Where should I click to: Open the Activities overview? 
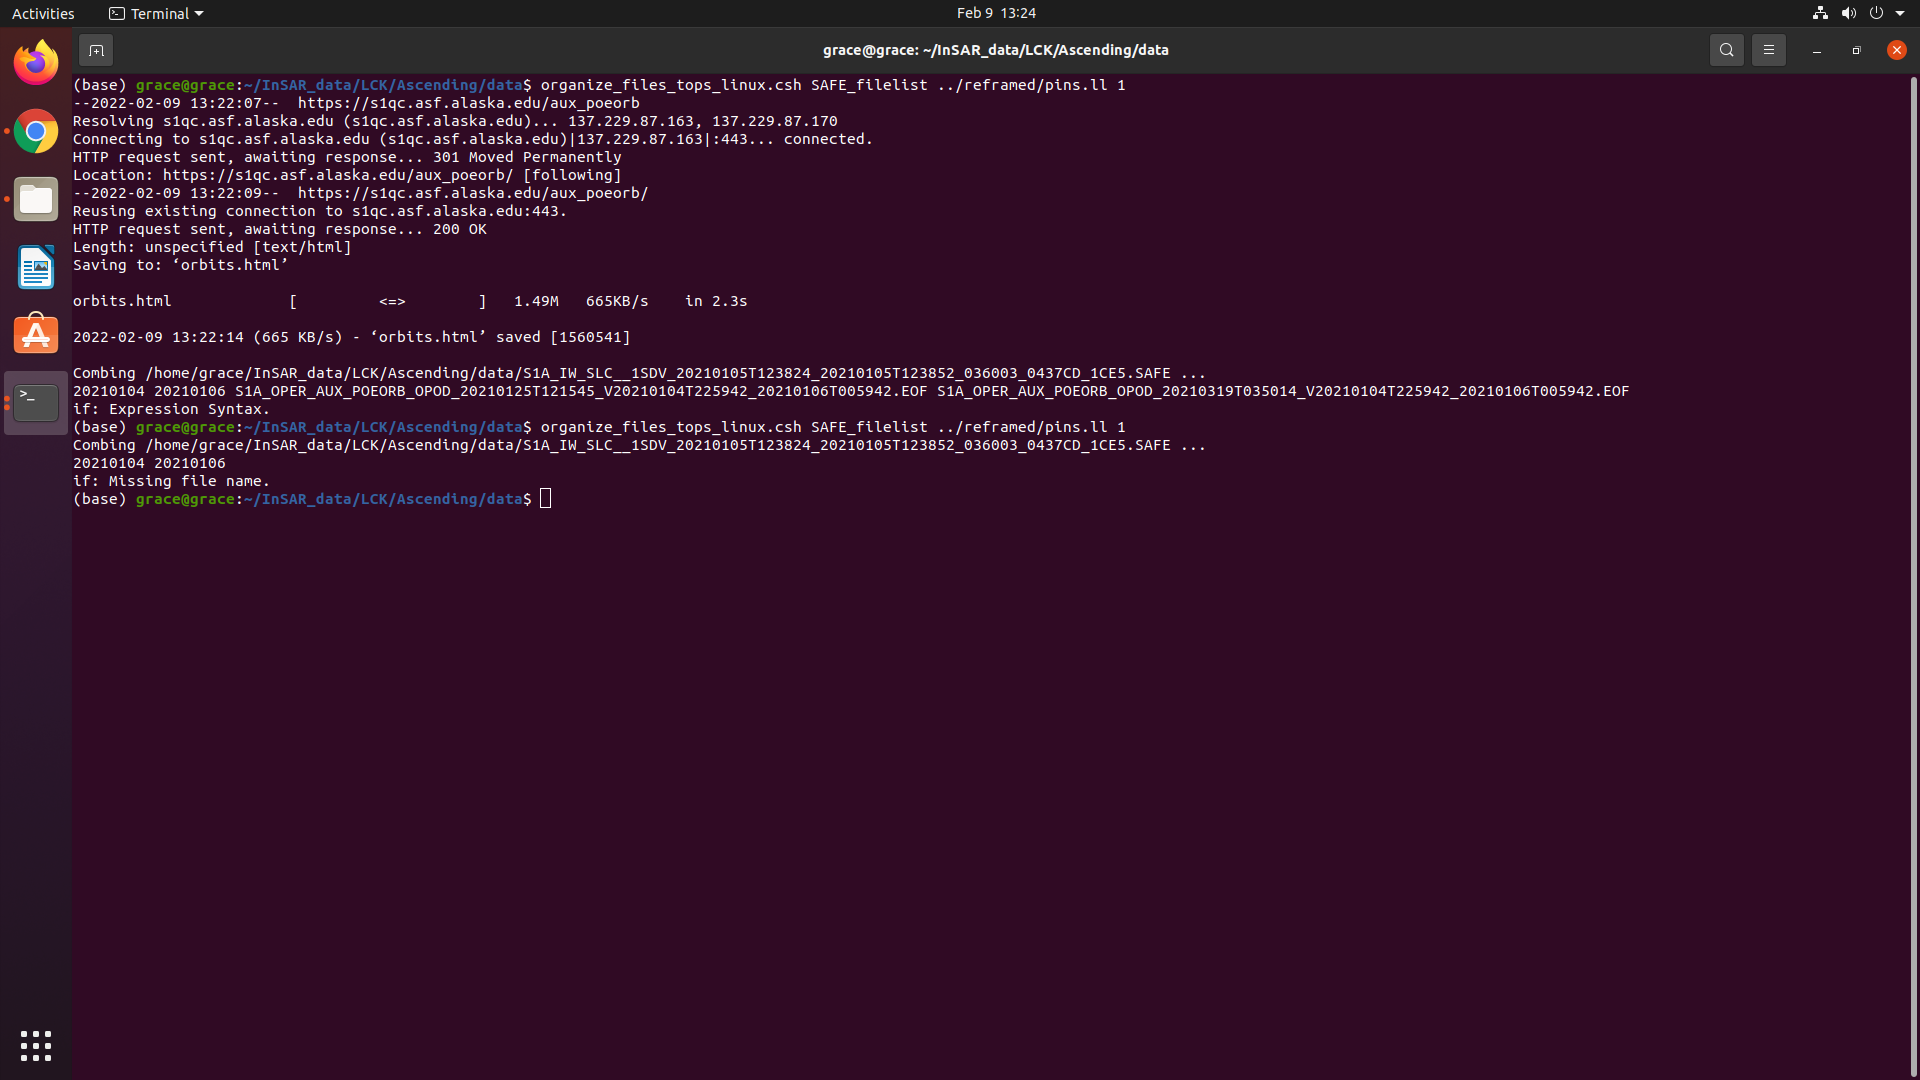(x=43, y=13)
